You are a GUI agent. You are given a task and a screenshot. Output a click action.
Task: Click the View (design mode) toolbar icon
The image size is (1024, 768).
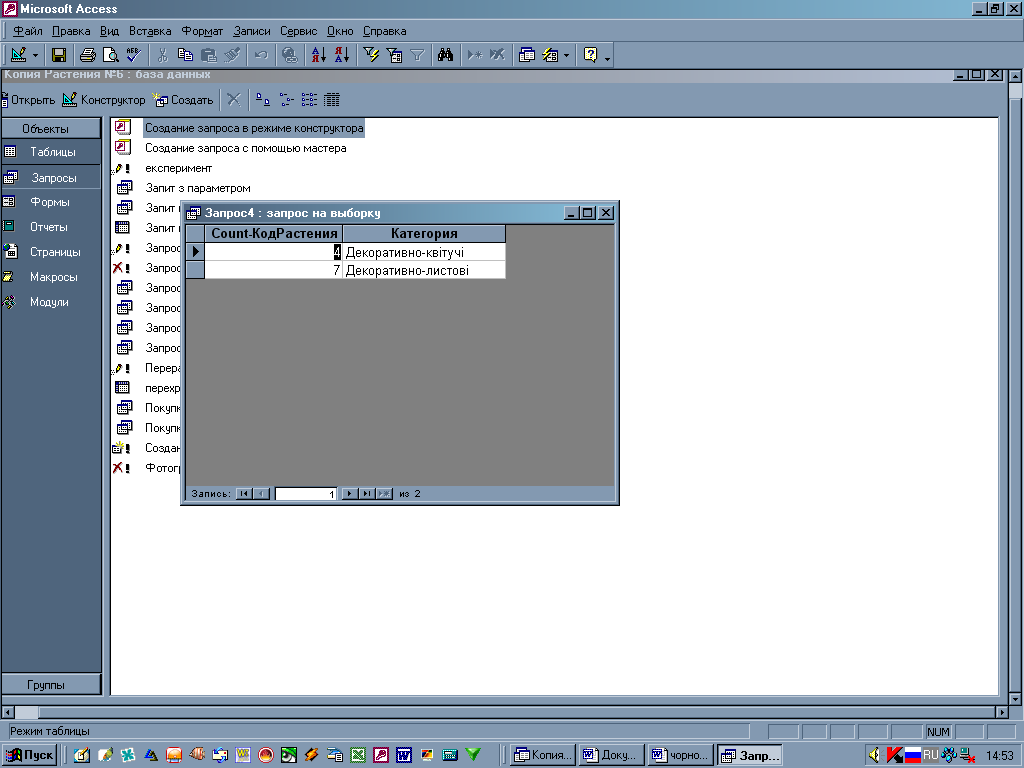pos(19,56)
